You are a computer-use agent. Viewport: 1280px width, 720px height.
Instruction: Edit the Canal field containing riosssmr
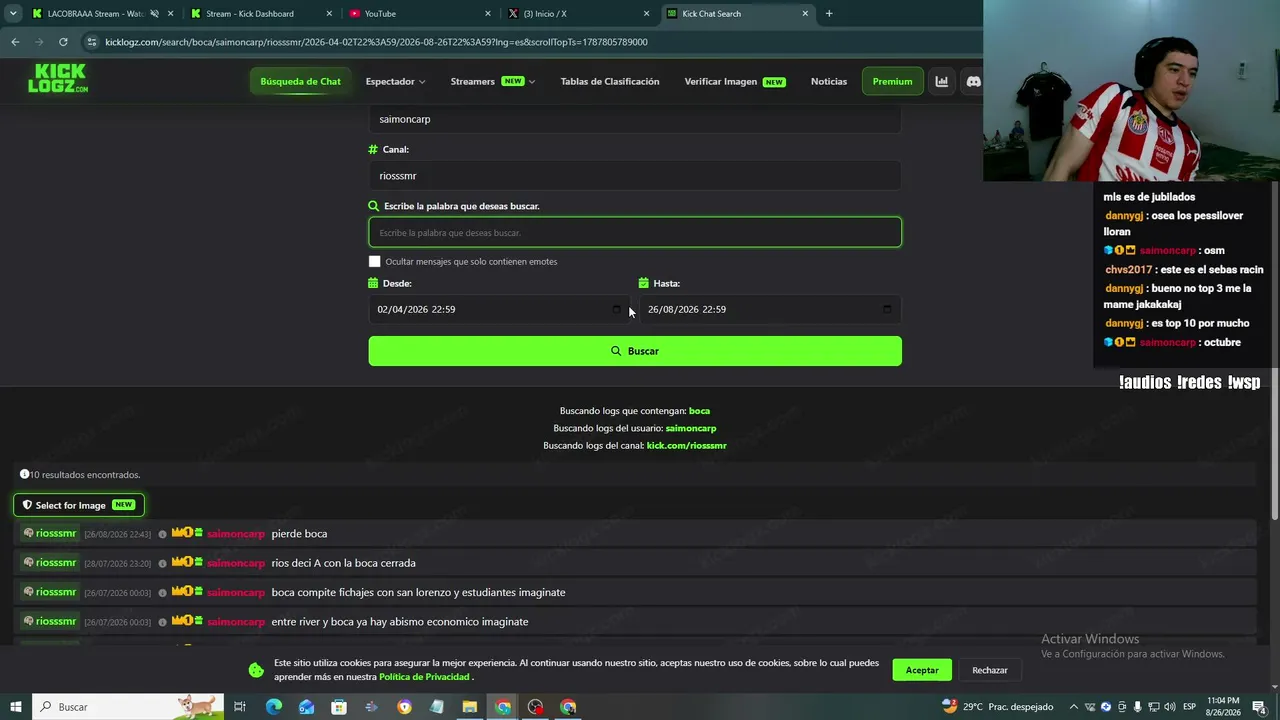635,176
